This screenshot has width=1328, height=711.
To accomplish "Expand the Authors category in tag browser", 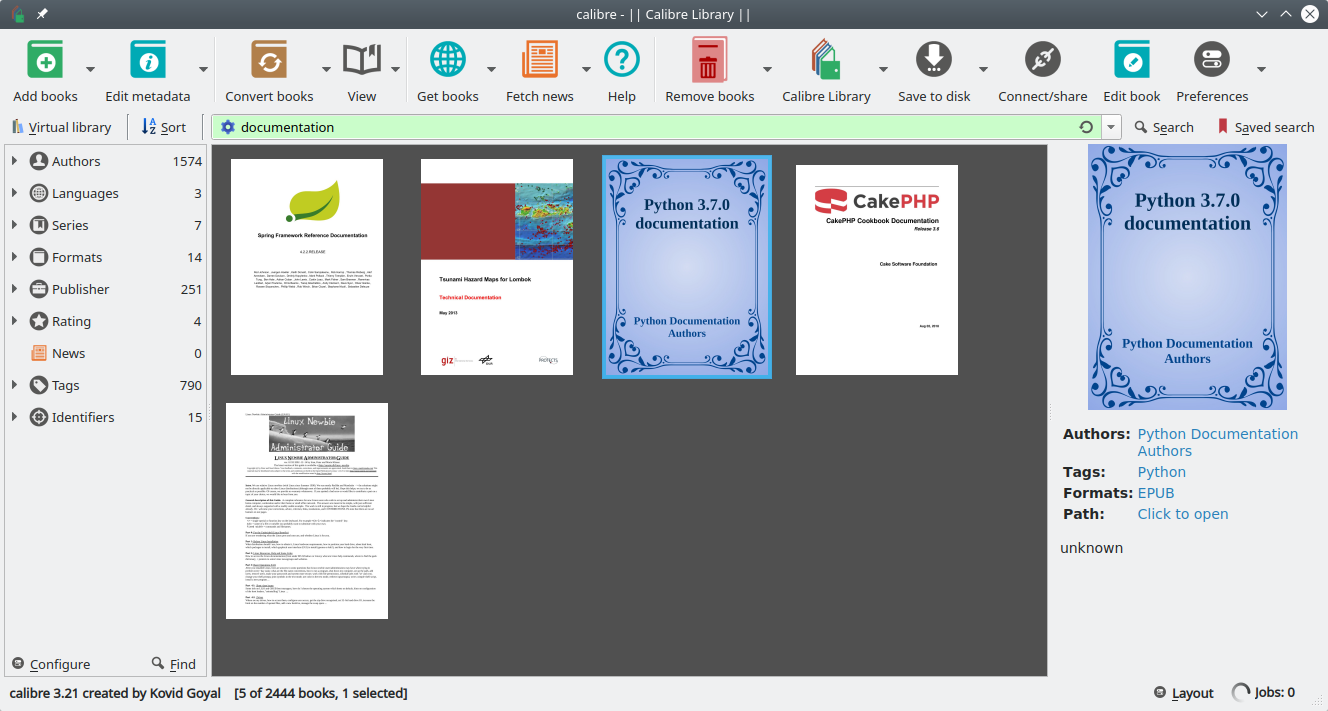I will pyautogui.click(x=14, y=161).
